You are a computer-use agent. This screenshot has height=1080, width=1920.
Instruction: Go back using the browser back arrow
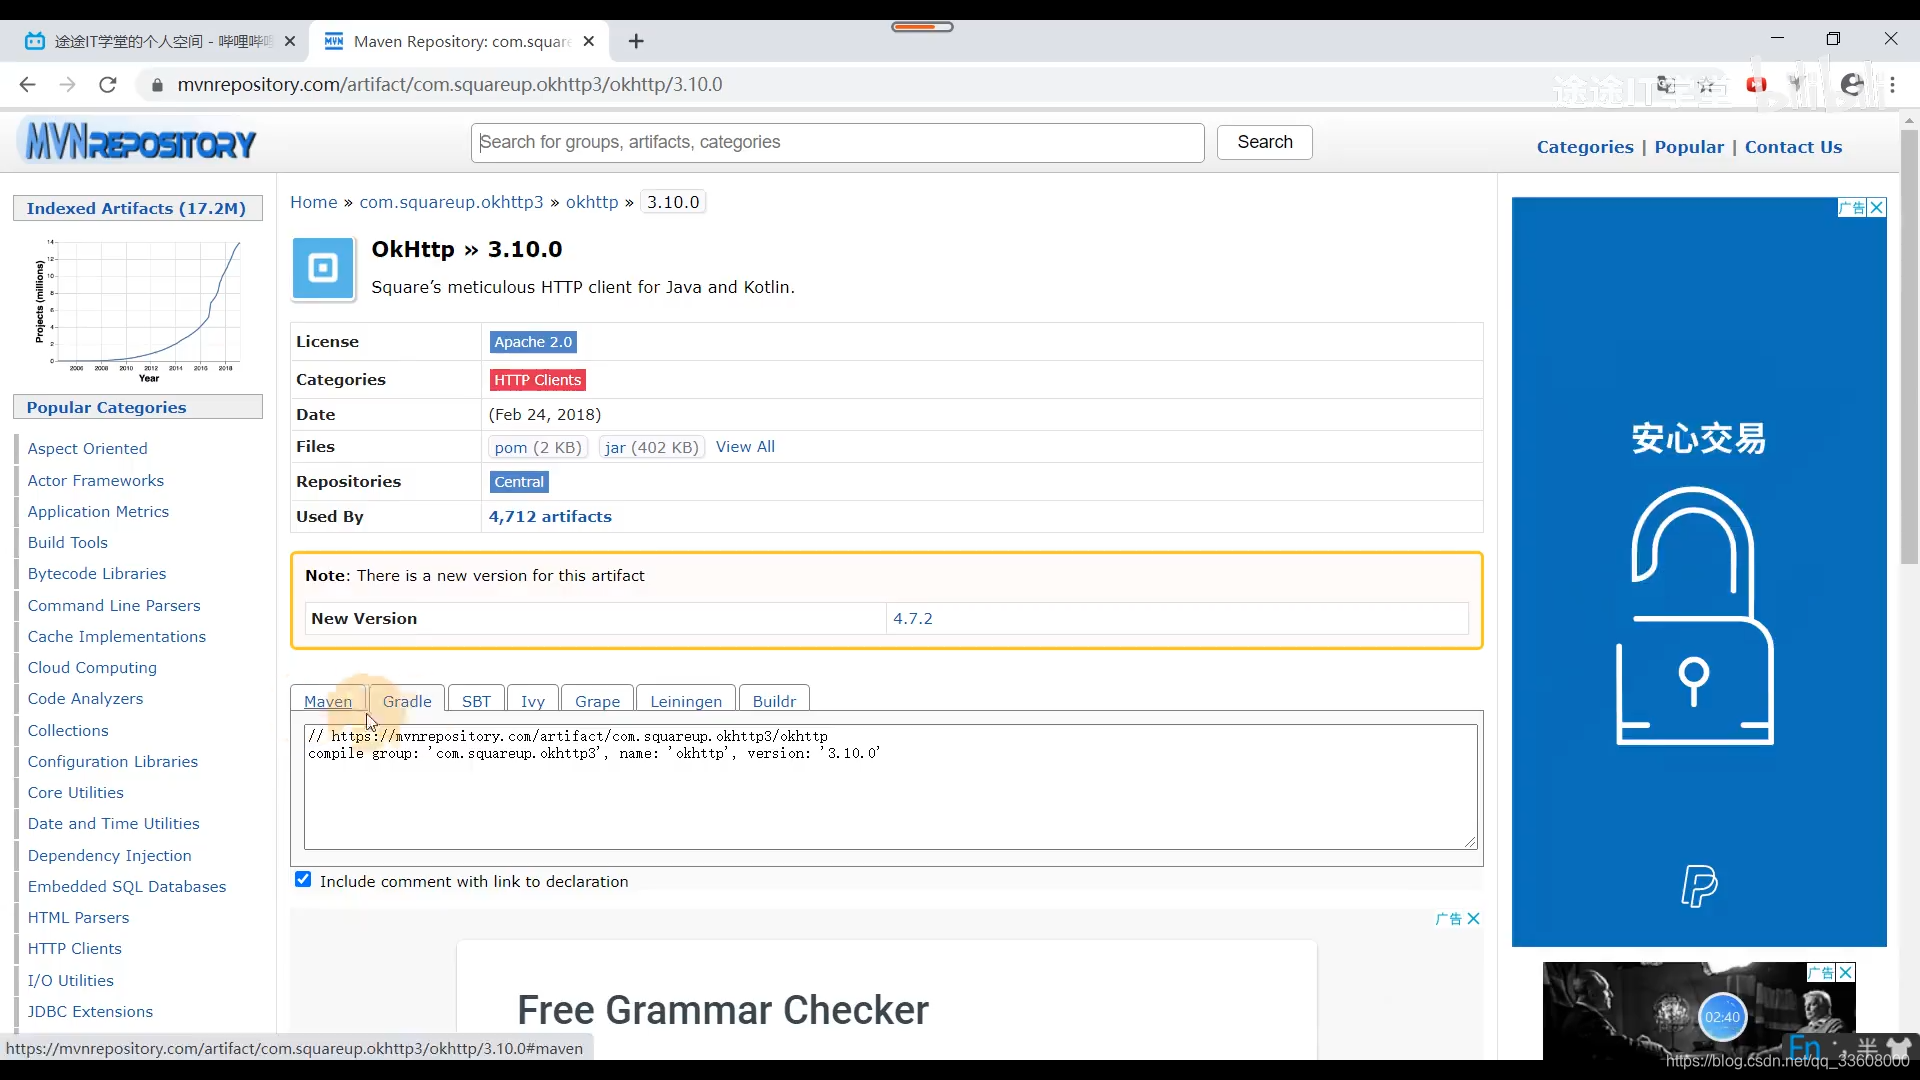(x=27, y=85)
